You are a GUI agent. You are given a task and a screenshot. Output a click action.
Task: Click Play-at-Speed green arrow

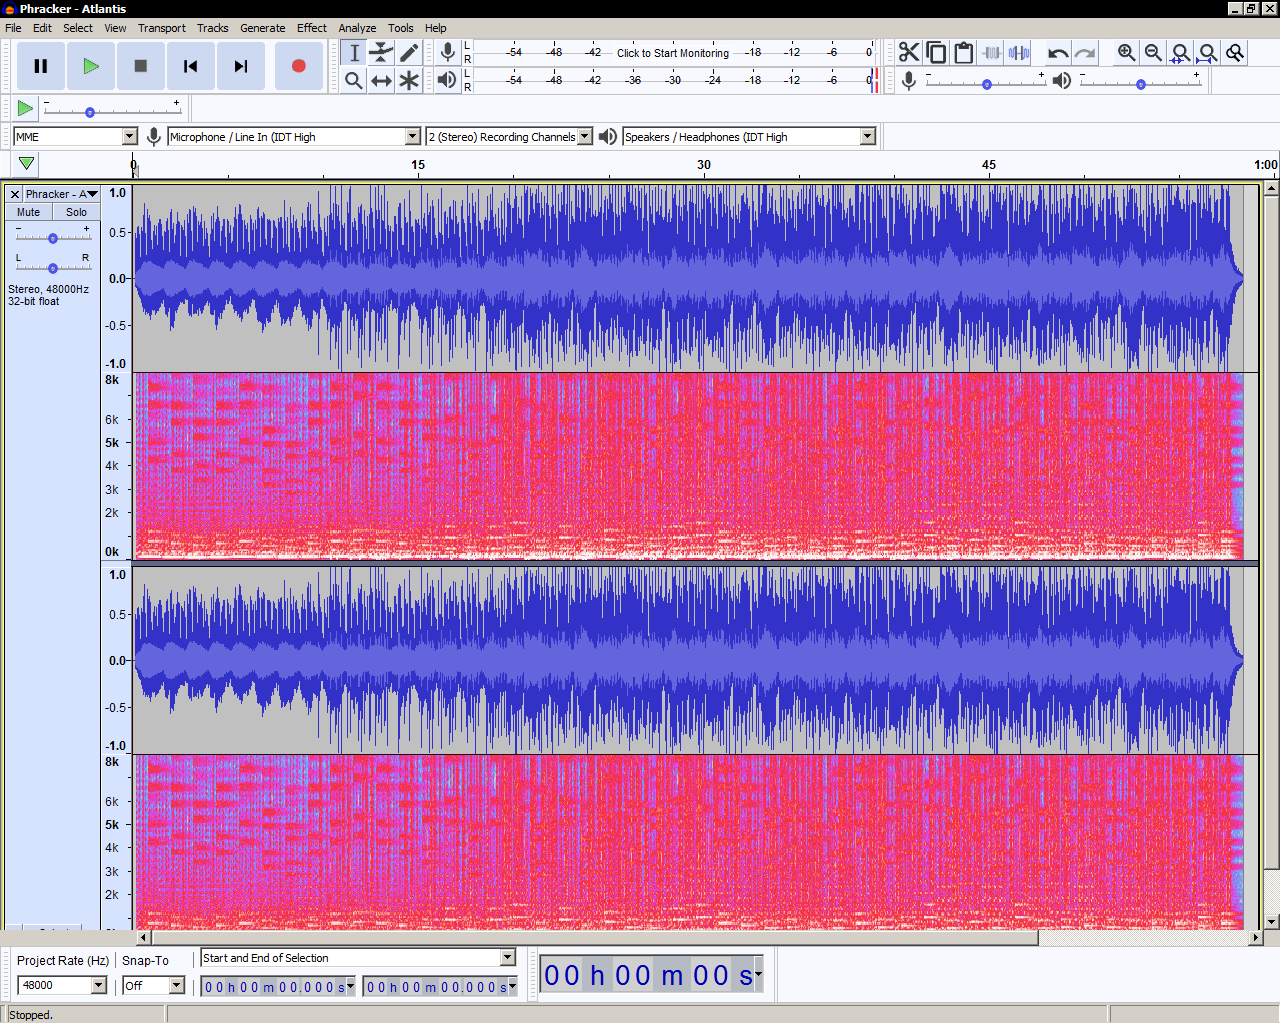tap(25, 108)
